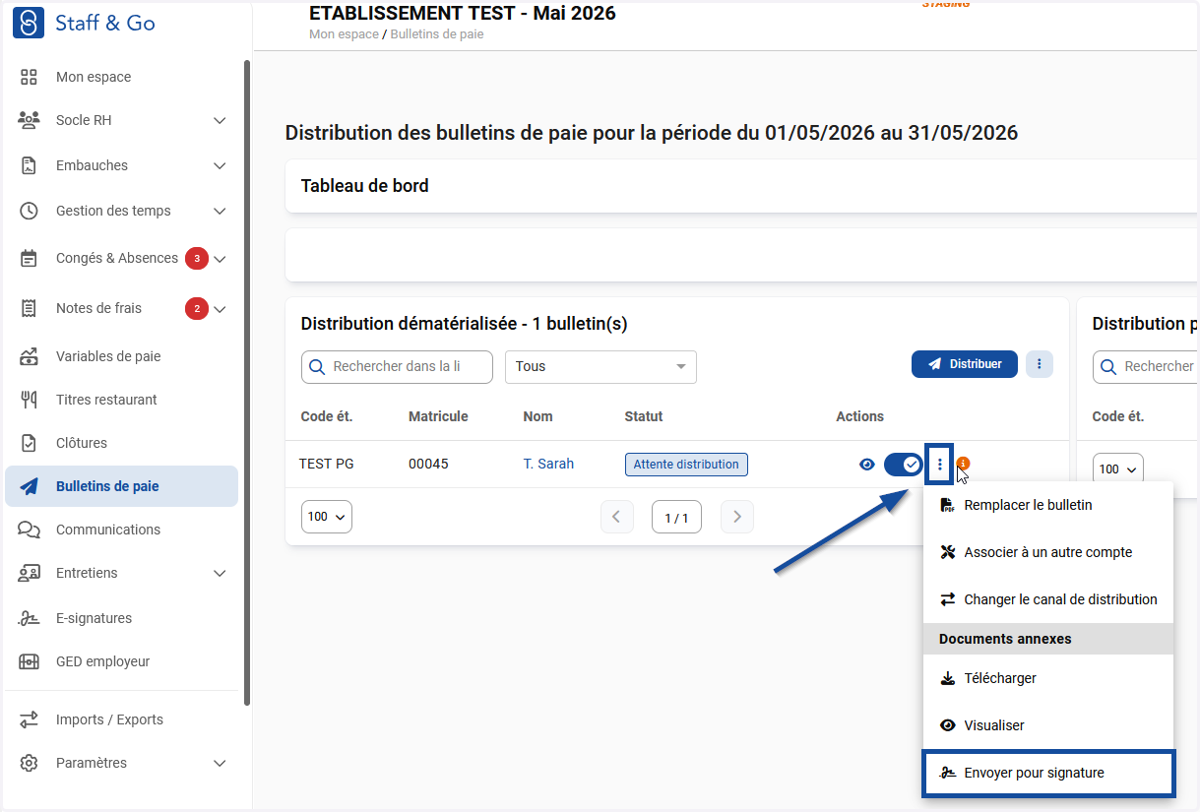Click the red badge 3 on Congés & Absences
This screenshot has width=1200, height=812.
pyautogui.click(x=196, y=258)
